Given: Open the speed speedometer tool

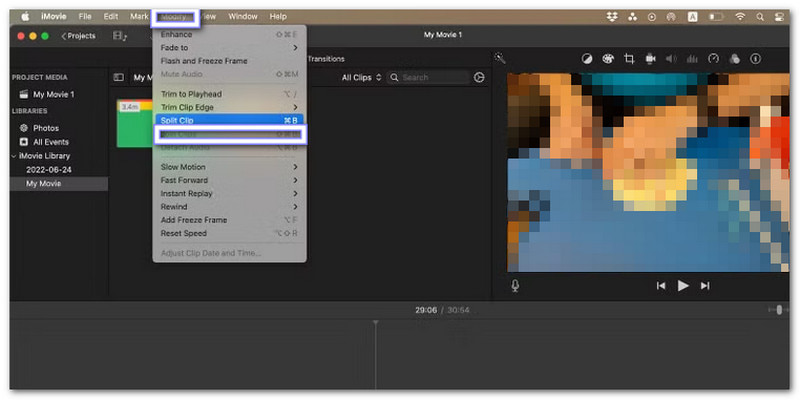Looking at the screenshot, I should 713,59.
